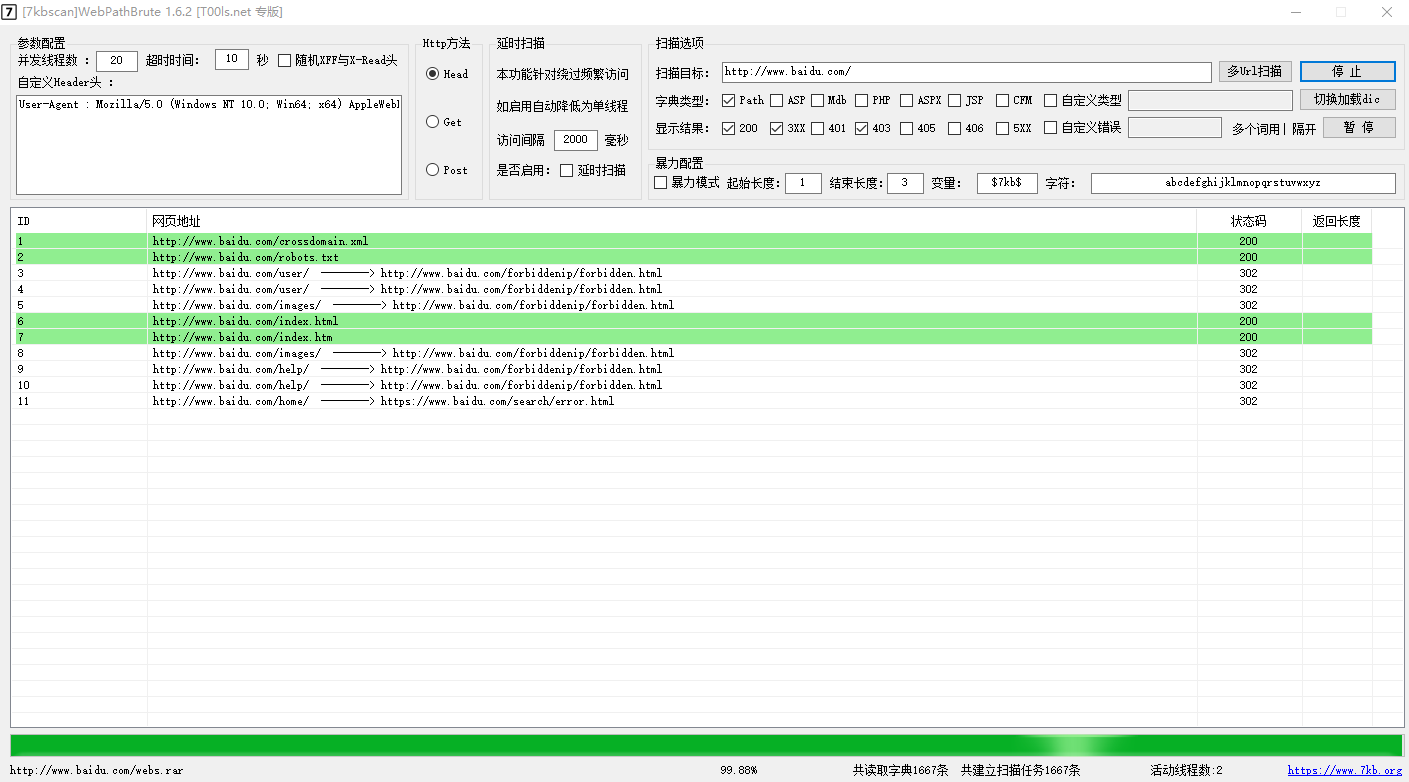Select the index.html result row
1409x782 pixels.
point(692,321)
